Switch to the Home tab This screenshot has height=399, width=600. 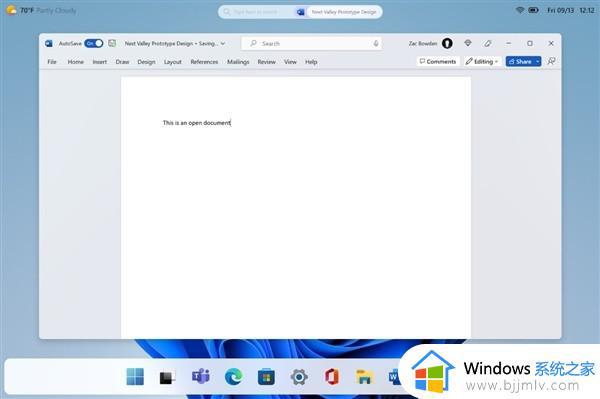(x=75, y=62)
